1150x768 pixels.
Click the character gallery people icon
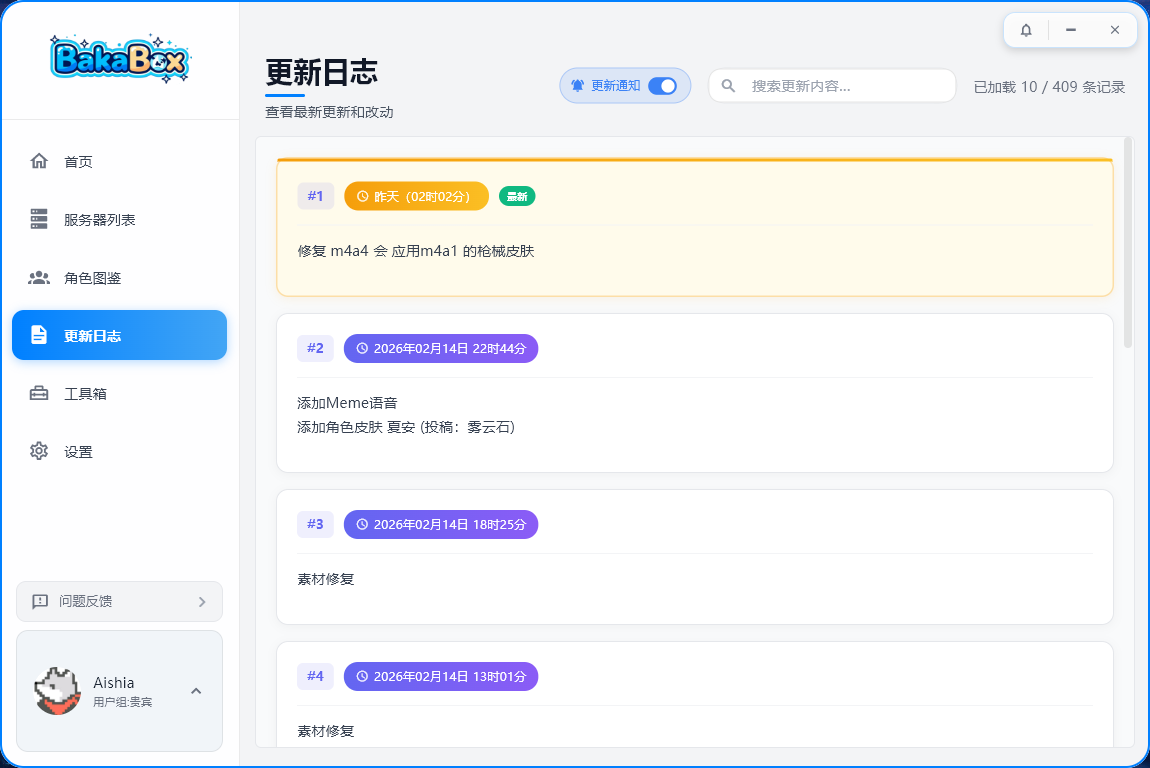click(x=39, y=278)
